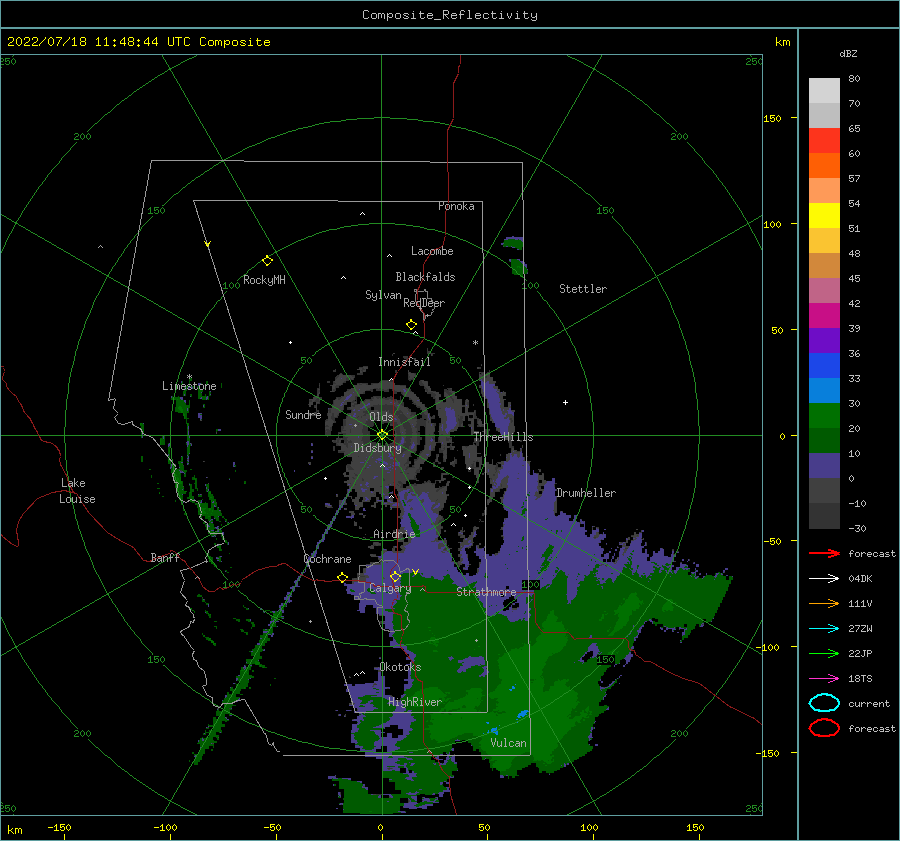Select the Banff label
The height and width of the screenshot is (841, 900).
(165, 558)
